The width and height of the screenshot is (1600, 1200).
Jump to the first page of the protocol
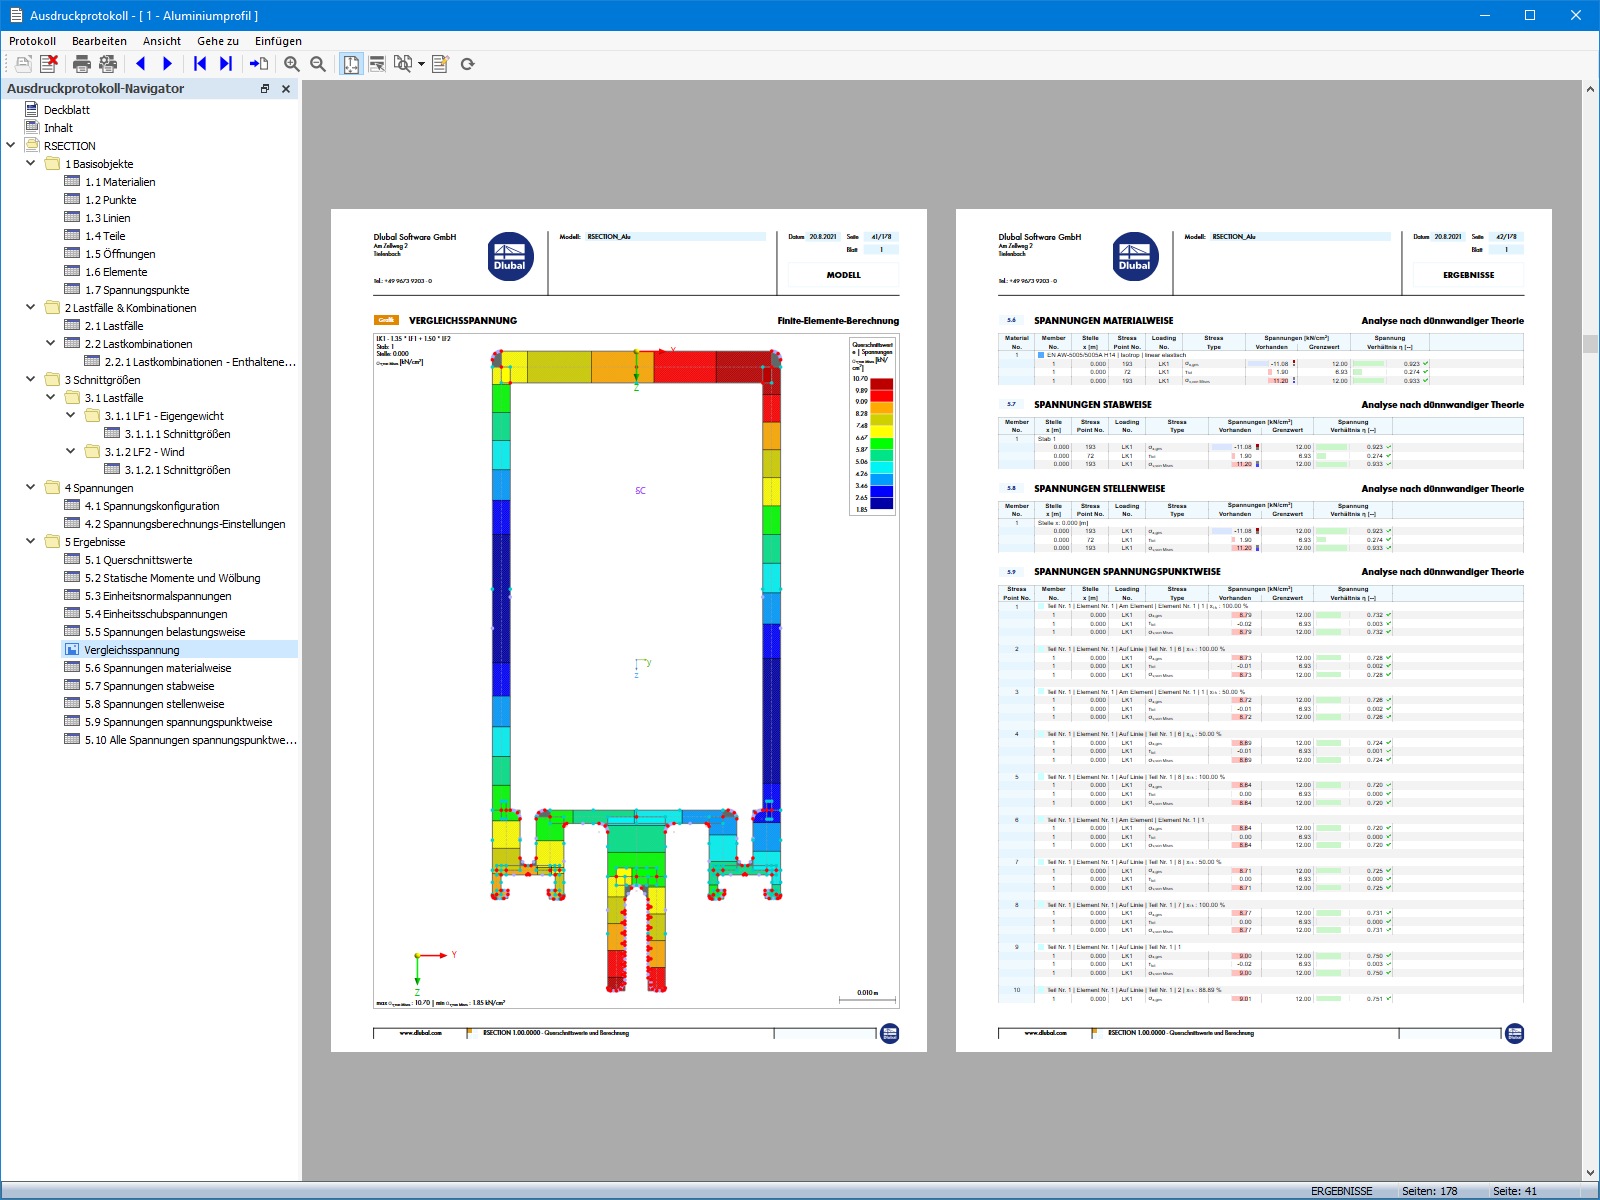[x=200, y=64]
